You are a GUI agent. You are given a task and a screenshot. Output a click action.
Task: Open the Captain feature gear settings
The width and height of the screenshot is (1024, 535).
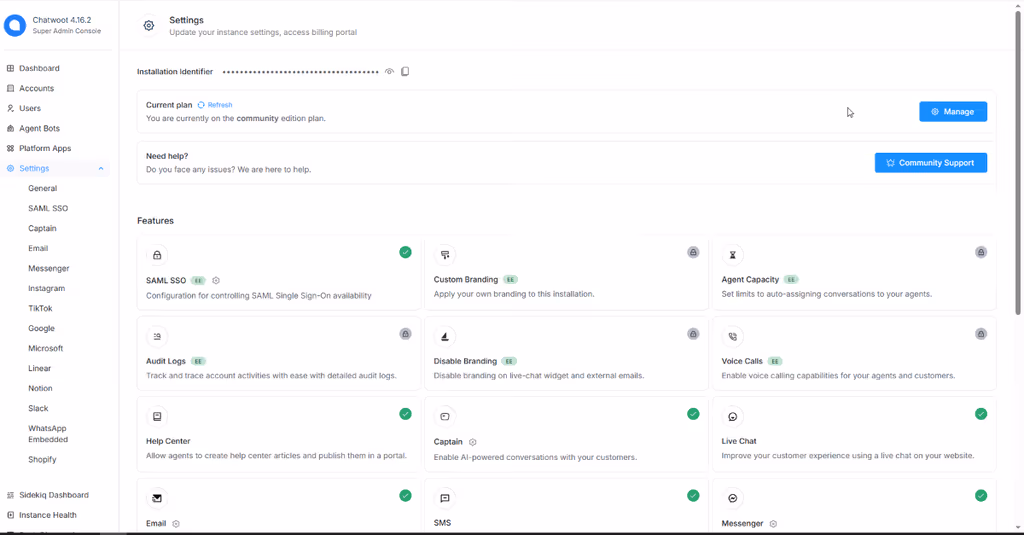coord(473,442)
